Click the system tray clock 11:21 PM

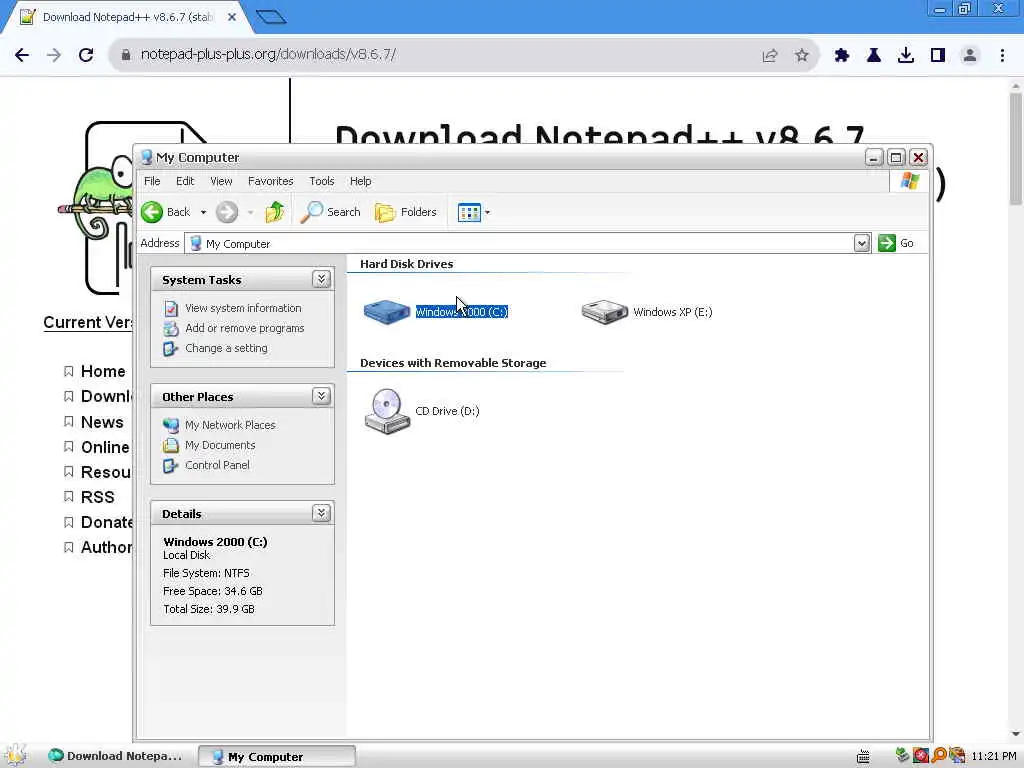(994, 756)
